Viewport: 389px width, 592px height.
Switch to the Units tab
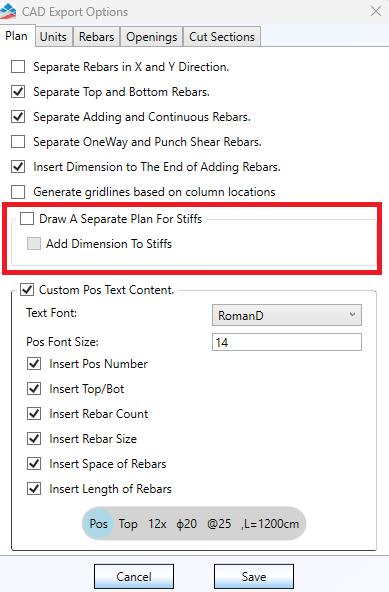pos(53,37)
